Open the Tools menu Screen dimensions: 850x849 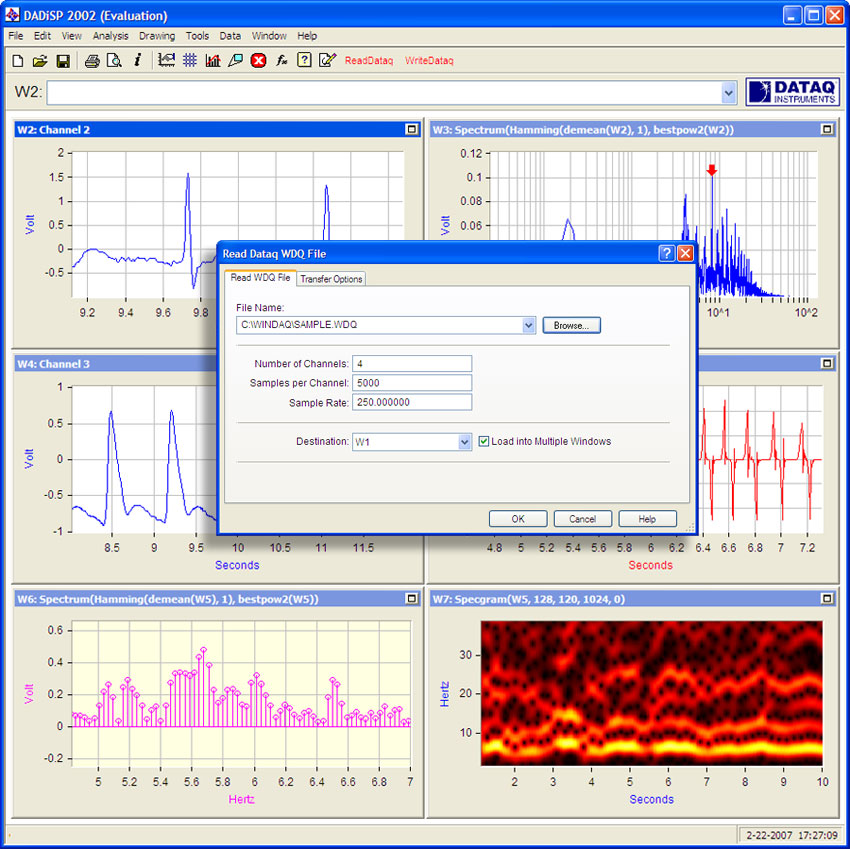click(x=197, y=36)
